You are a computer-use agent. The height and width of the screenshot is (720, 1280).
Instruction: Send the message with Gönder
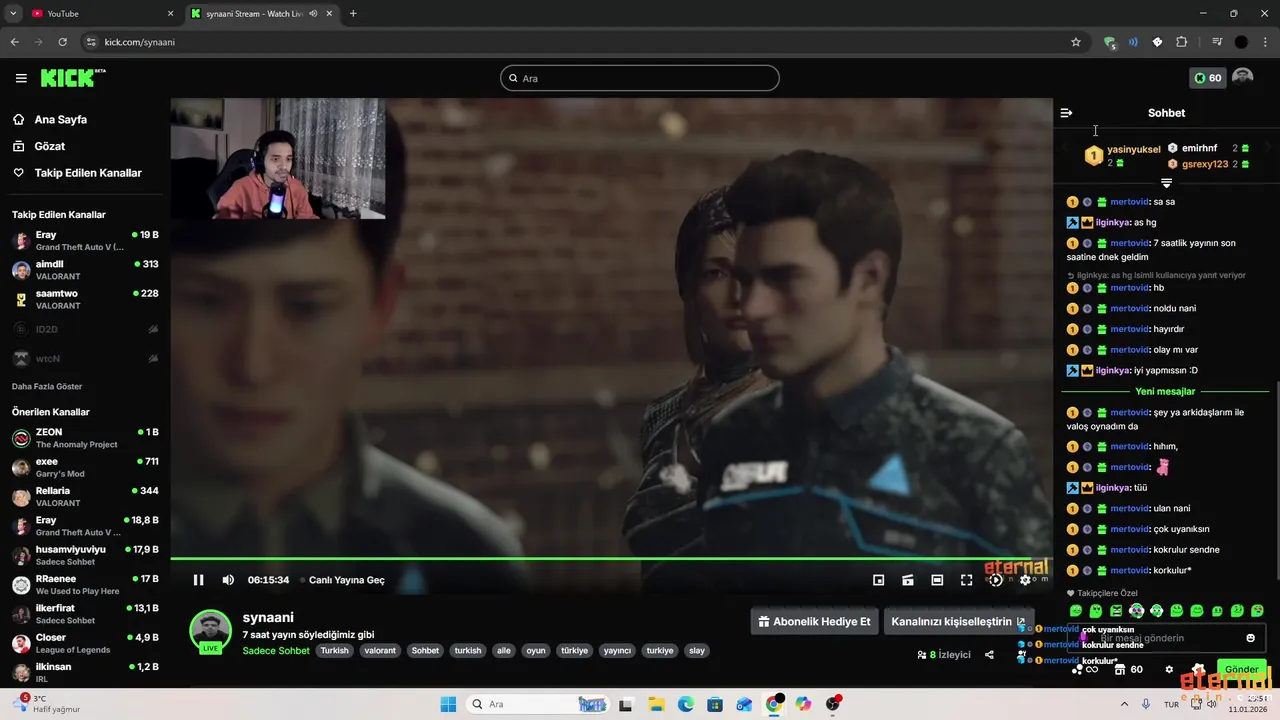click(x=1241, y=669)
